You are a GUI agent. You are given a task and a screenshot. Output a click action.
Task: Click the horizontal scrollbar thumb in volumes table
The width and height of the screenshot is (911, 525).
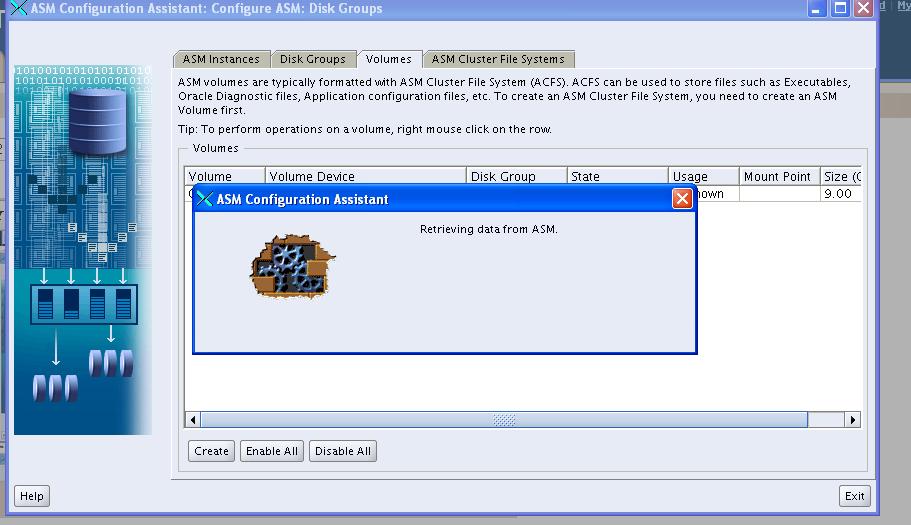(x=504, y=419)
